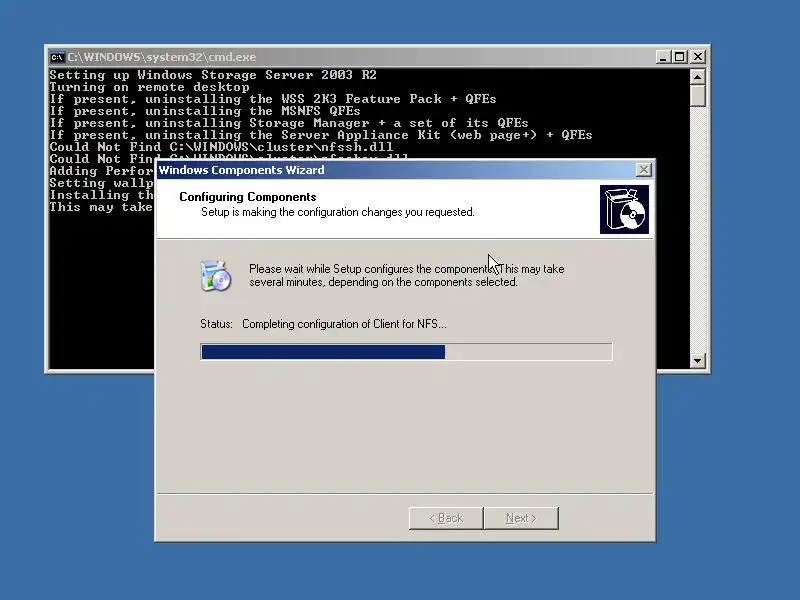Viewport: 800px width, 600px height.
Task: Click the grayed-out Next button
Action: click(x=521, y=518)
